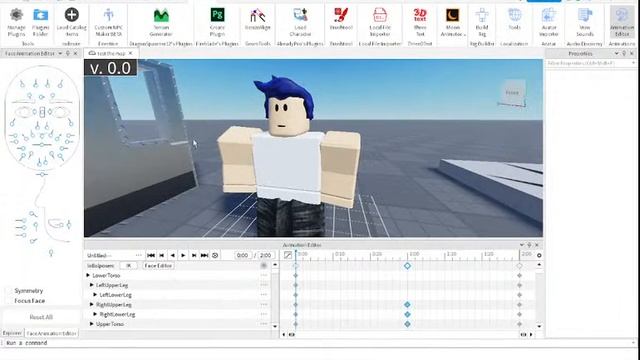Screen dimensions: 640x360
Task: Open the Animation Editor timeline settings gear
Action: (539, 255)
